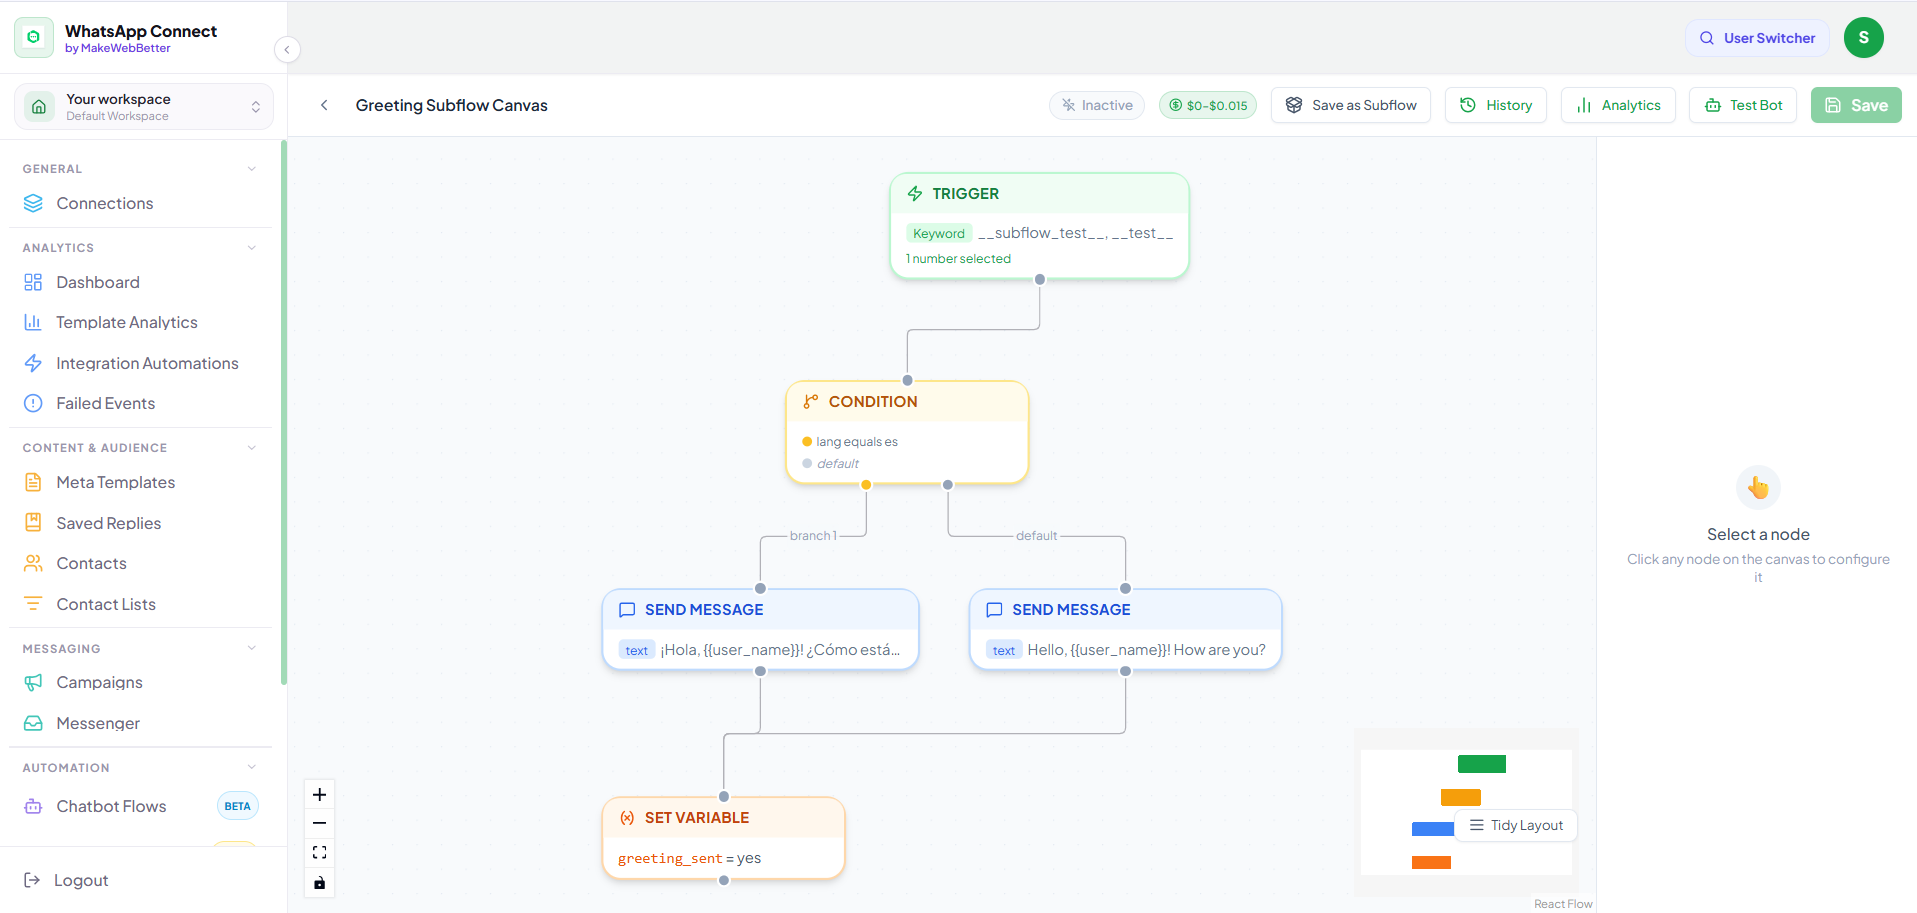Click the chat icon on Hello message node
This screenshot has width=1917, height=913.
[x=994, y=610]
